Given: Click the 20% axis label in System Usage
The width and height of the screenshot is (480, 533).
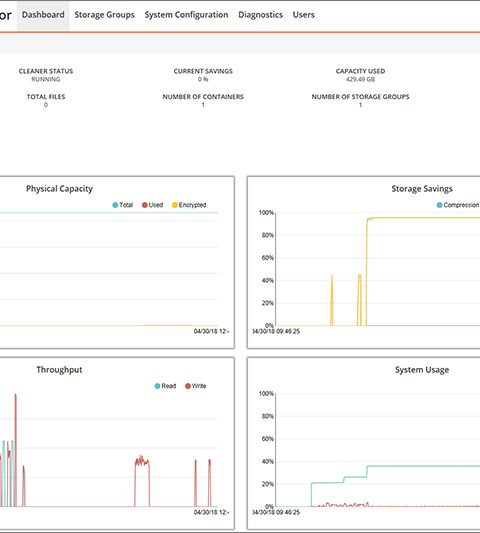Looking at the screenshot, I should point(268,484).
